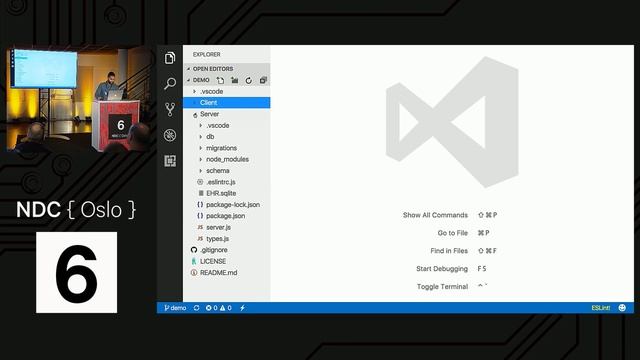Click the Collapse All folders icon

point(263,80)
